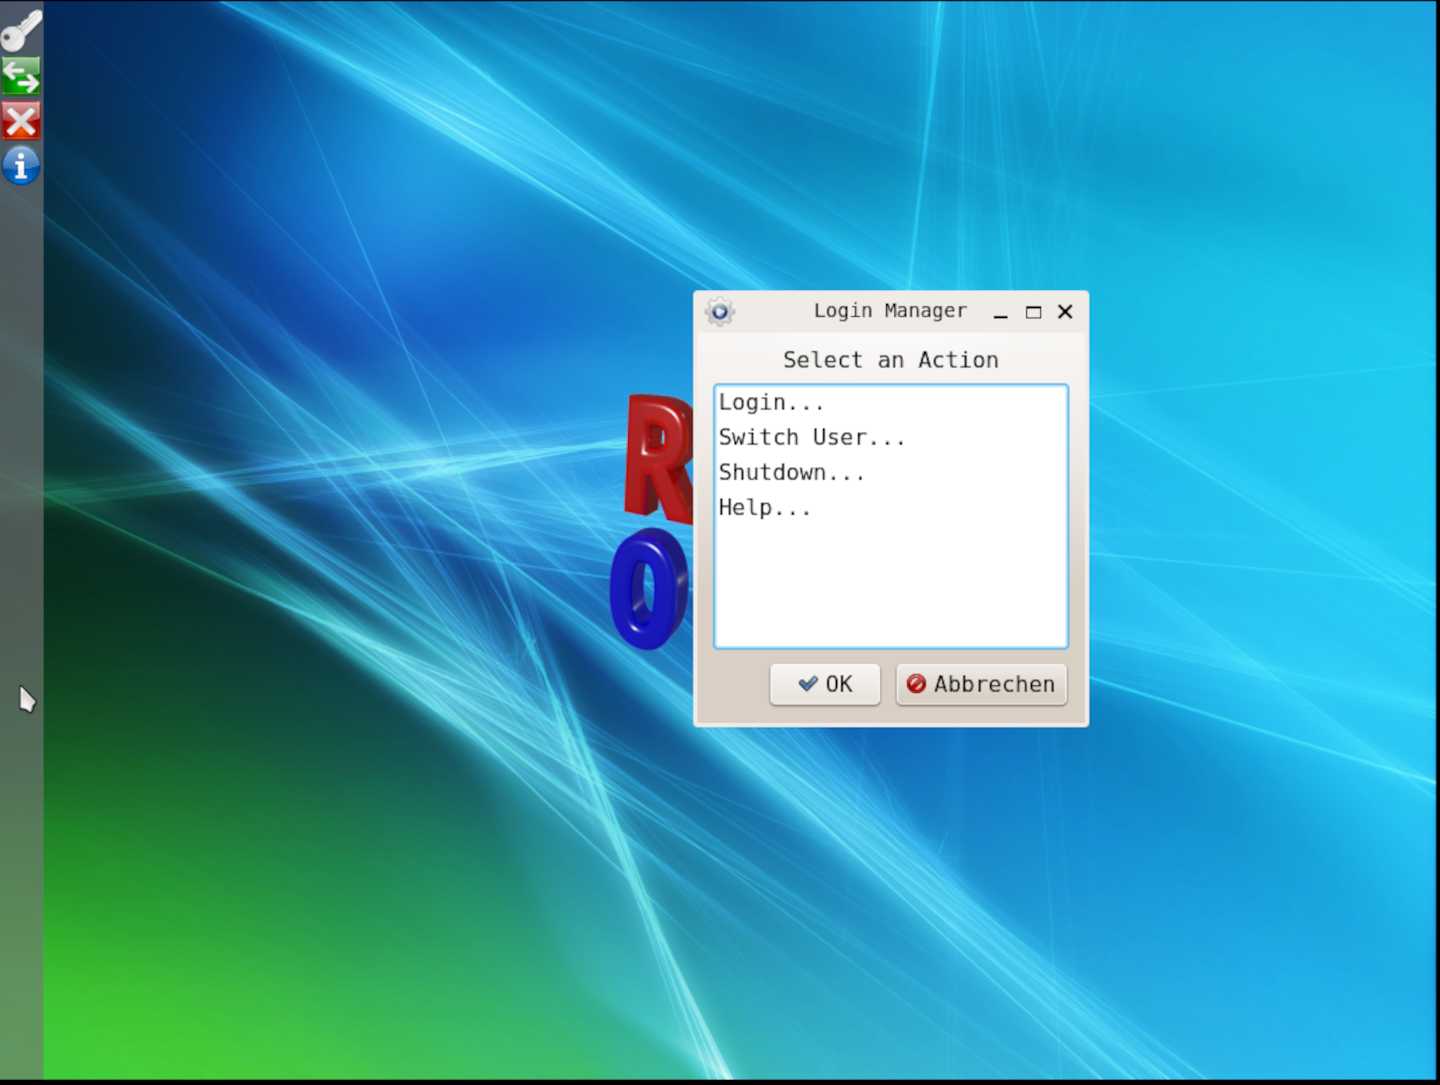1440x1085 pixels.
Task: Minimize the Login Manager window
Action: (1000, 312)
